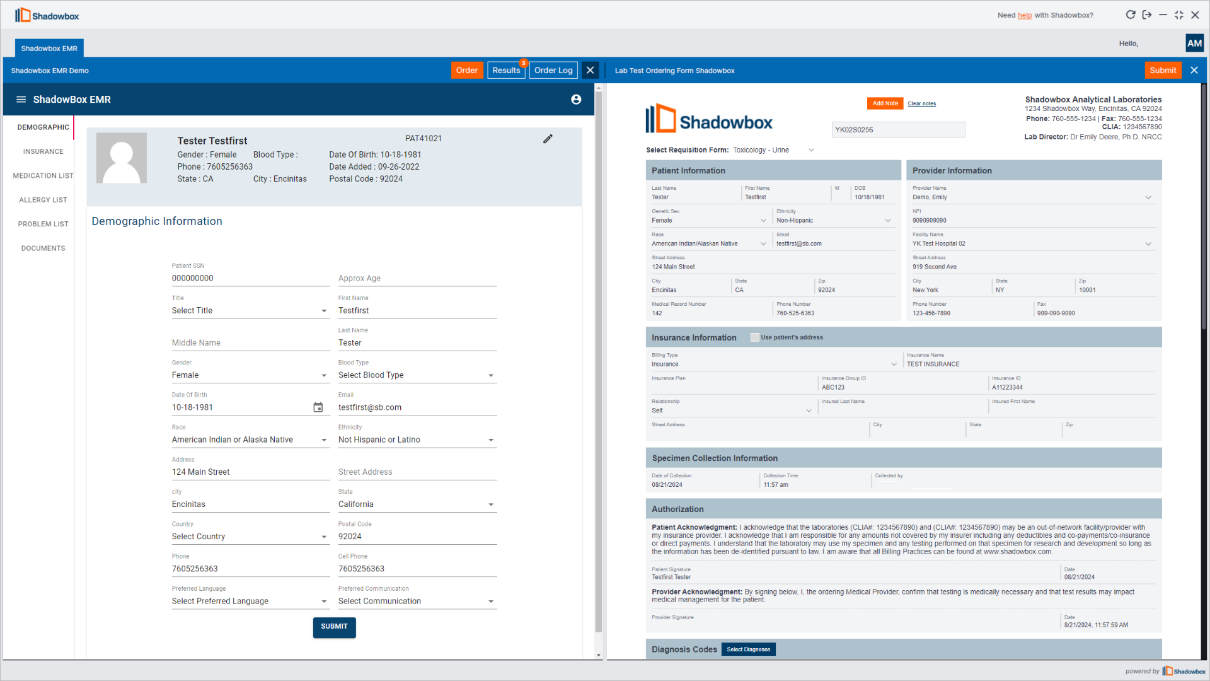1210x681 pixels.
Task: Reload Shadowbox with the refresh icon
Action: (x=1130, y=15)
